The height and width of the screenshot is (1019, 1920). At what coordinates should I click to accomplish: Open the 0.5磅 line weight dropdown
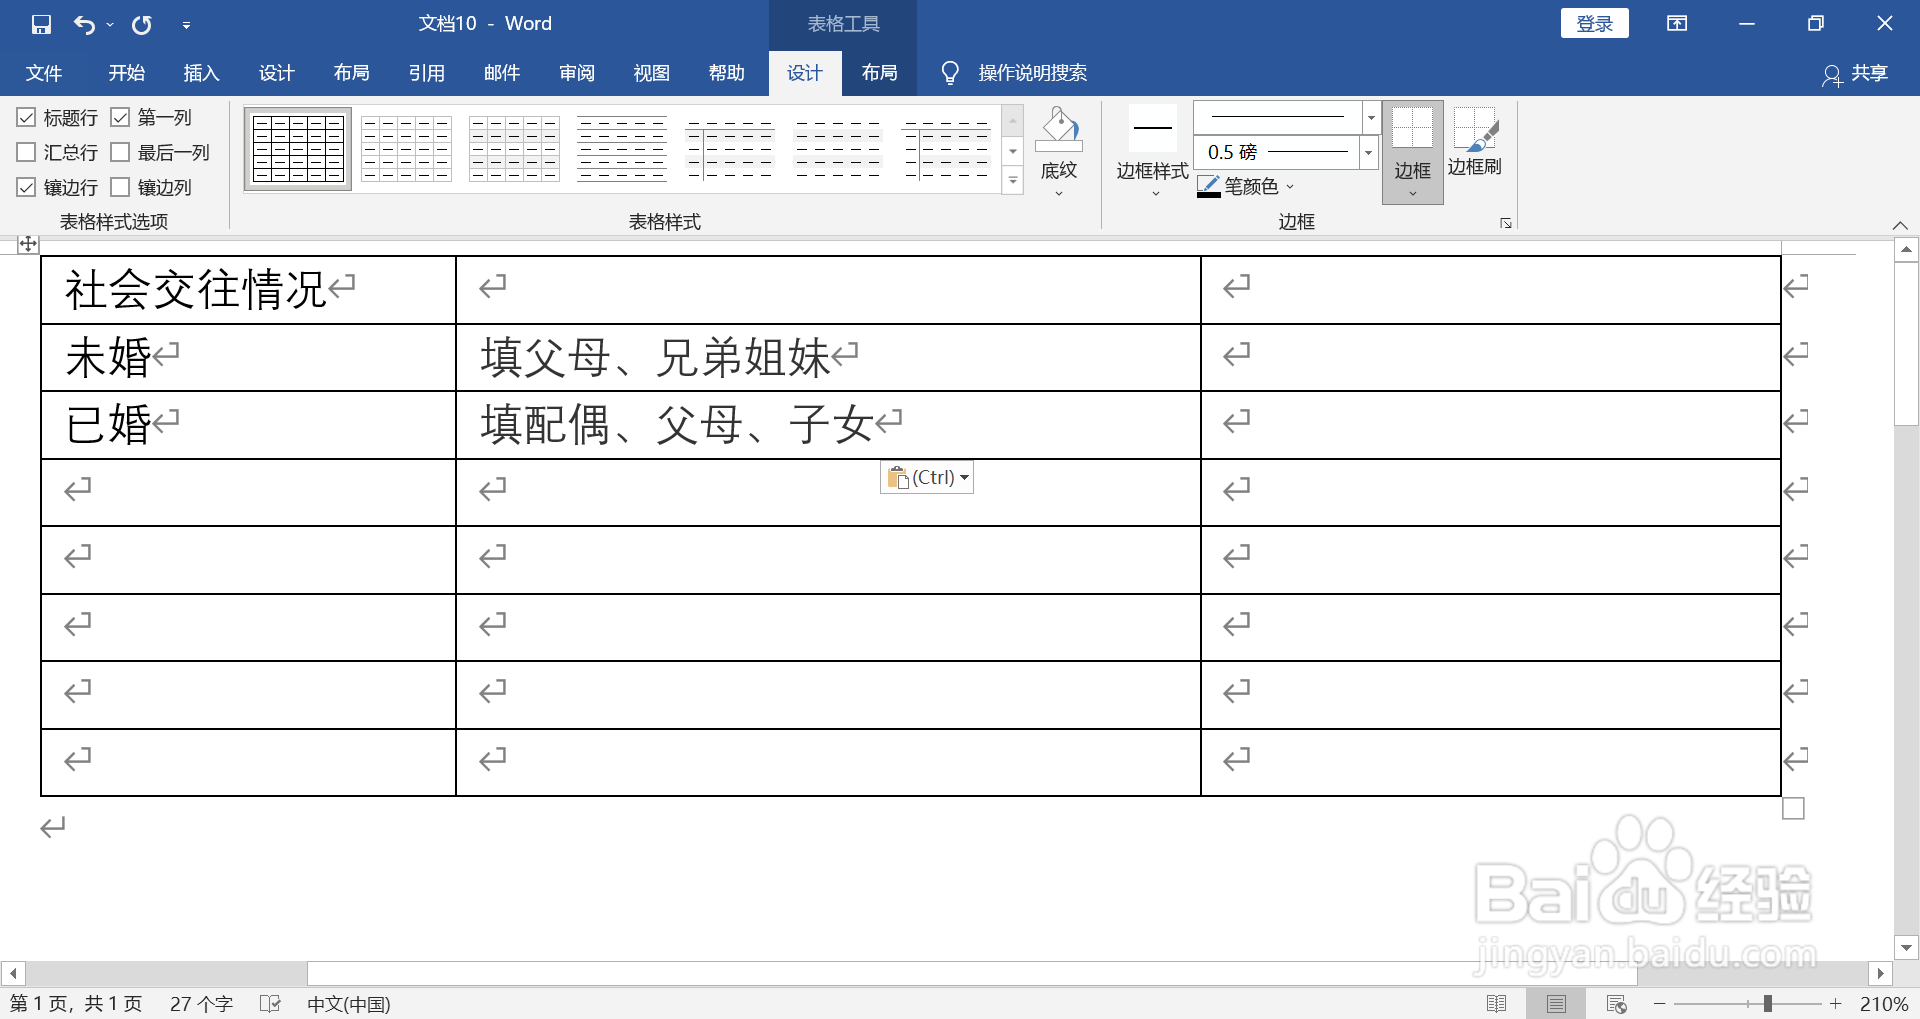pyautogui.click(x=1369, y=152)
